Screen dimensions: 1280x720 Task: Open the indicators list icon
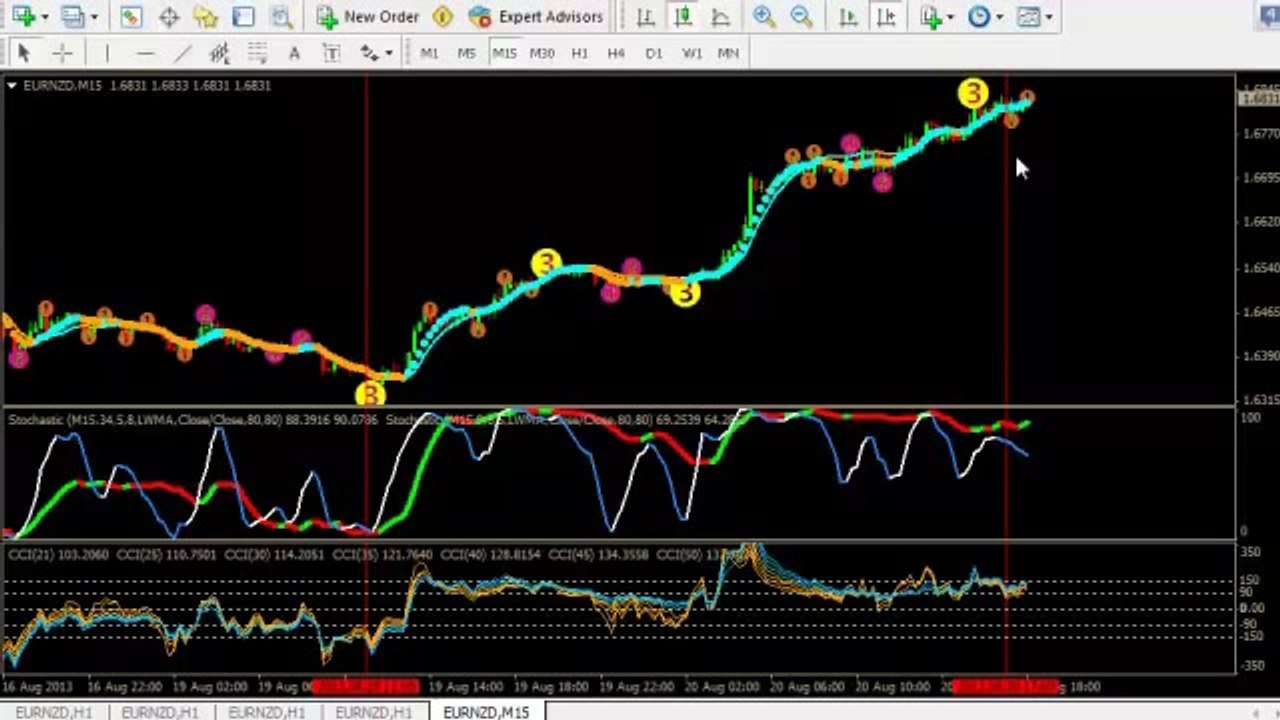tap(932, 16)
